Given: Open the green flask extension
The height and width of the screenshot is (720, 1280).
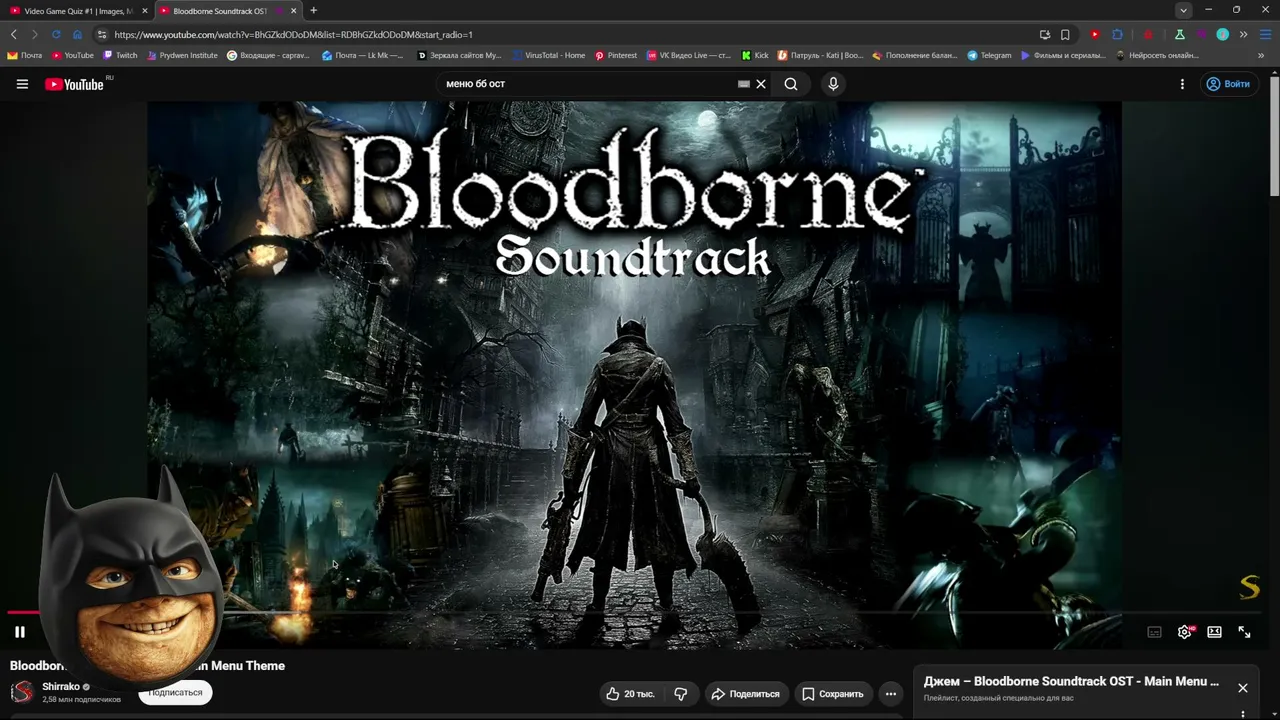Looking at the screenshot, I should [1179, 35].
